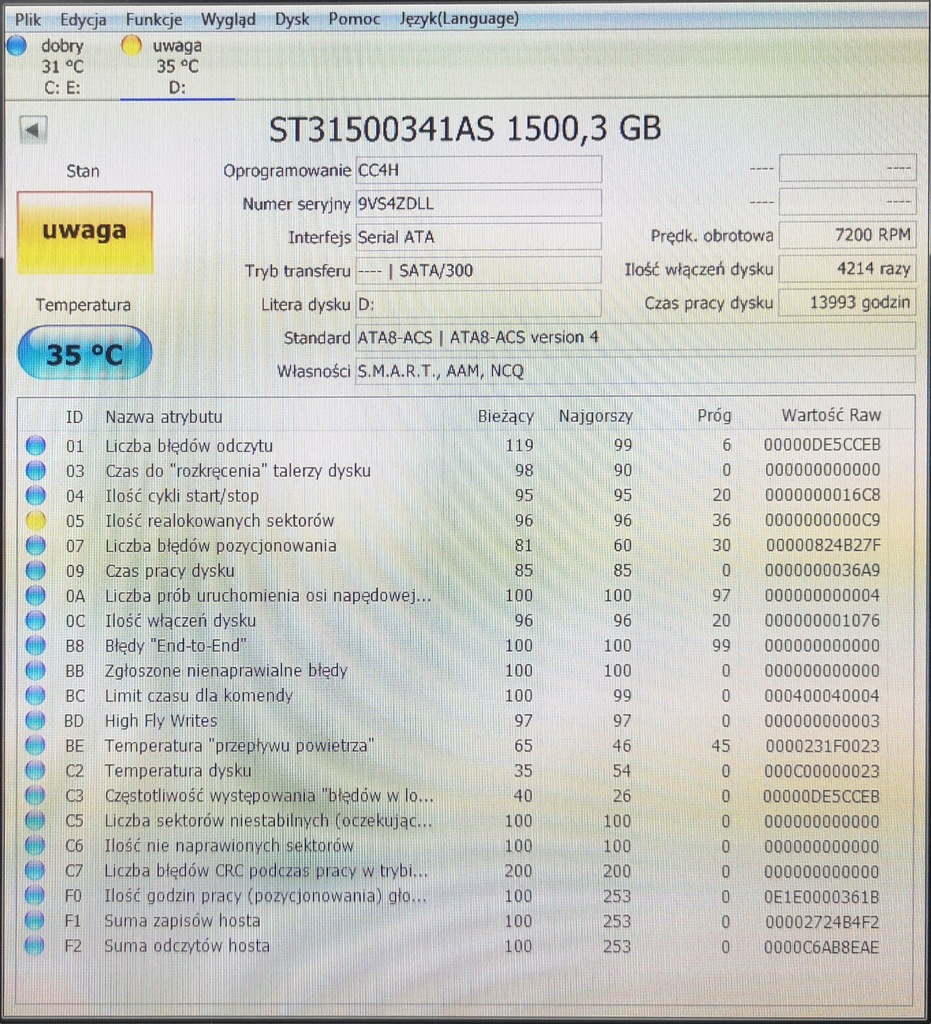
Task: Select the Suma odczytów hosta row
Action: [465, 946]
